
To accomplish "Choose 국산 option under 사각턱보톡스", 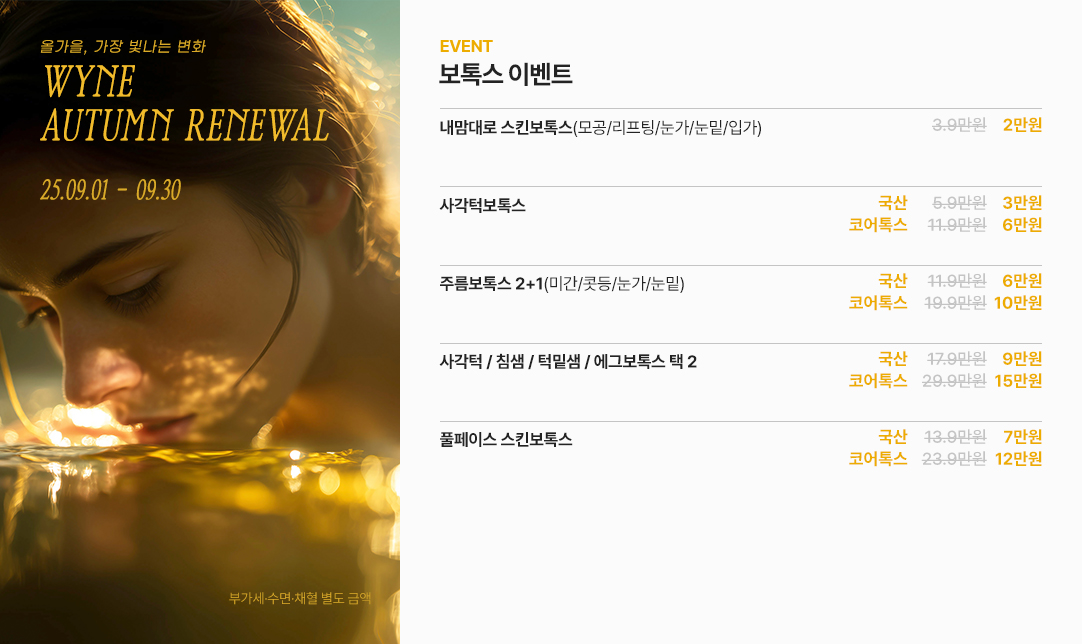I will [x=892, y=203].
